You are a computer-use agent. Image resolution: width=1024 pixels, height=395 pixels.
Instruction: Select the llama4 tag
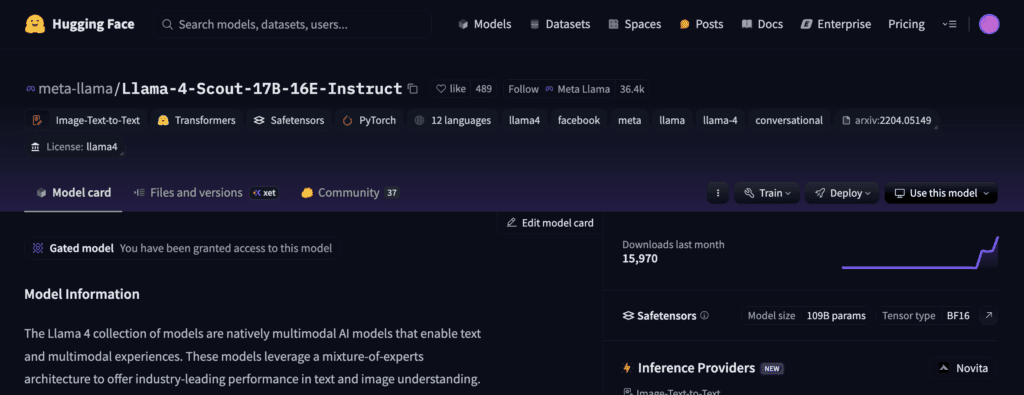click(x=524, y=120)
